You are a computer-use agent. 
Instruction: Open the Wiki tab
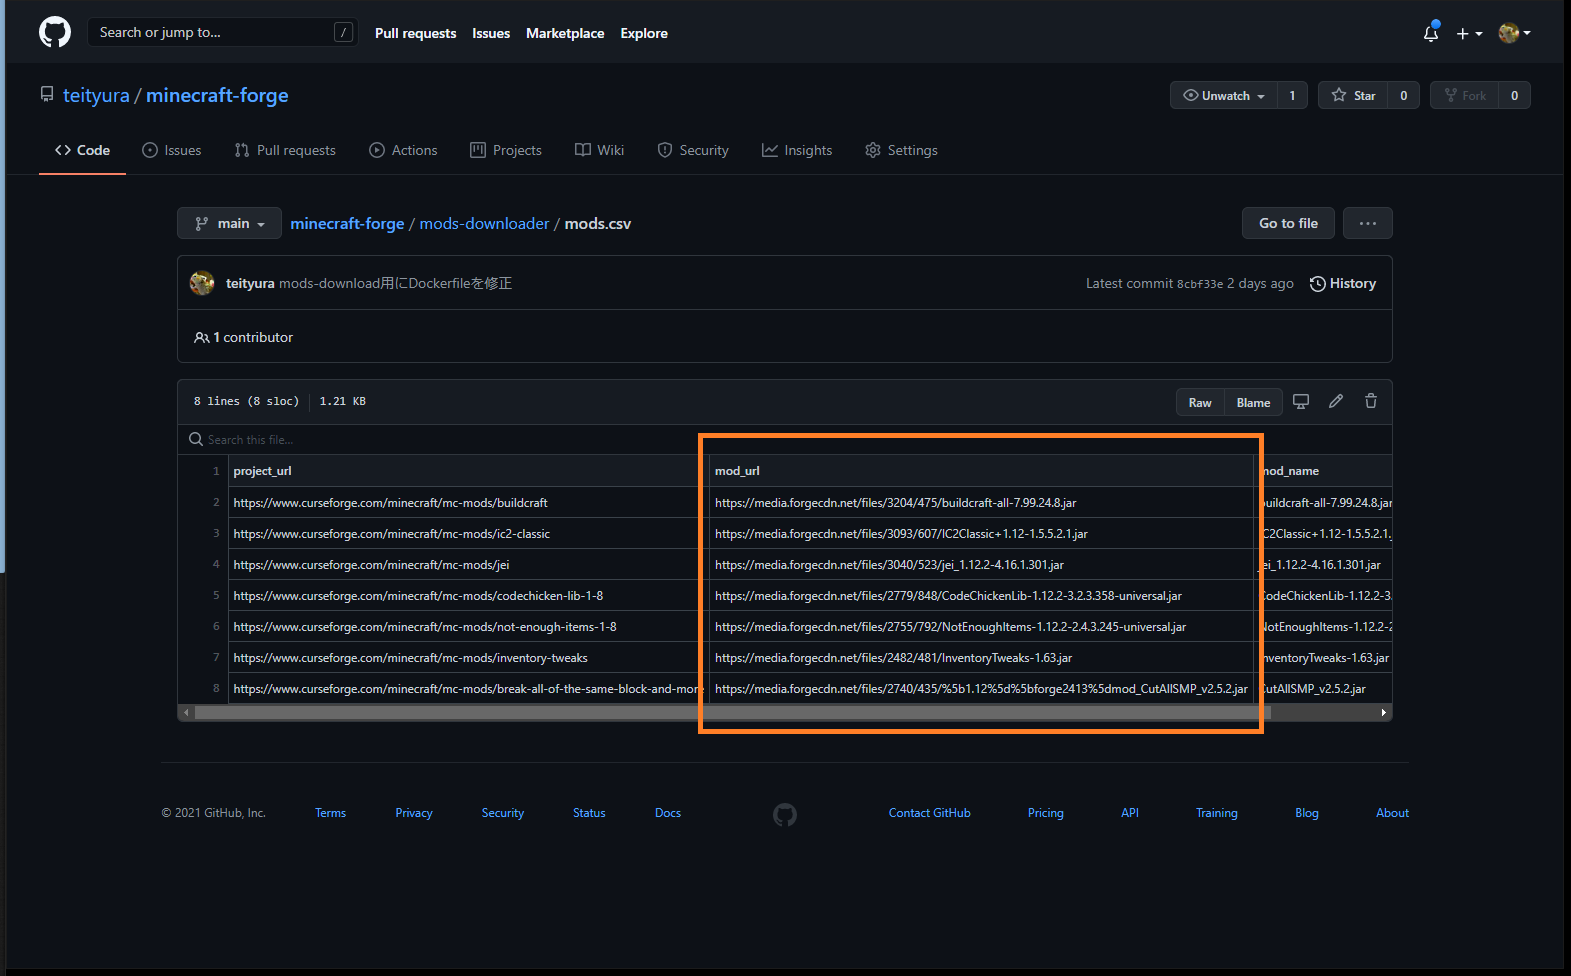coord(599,150)
